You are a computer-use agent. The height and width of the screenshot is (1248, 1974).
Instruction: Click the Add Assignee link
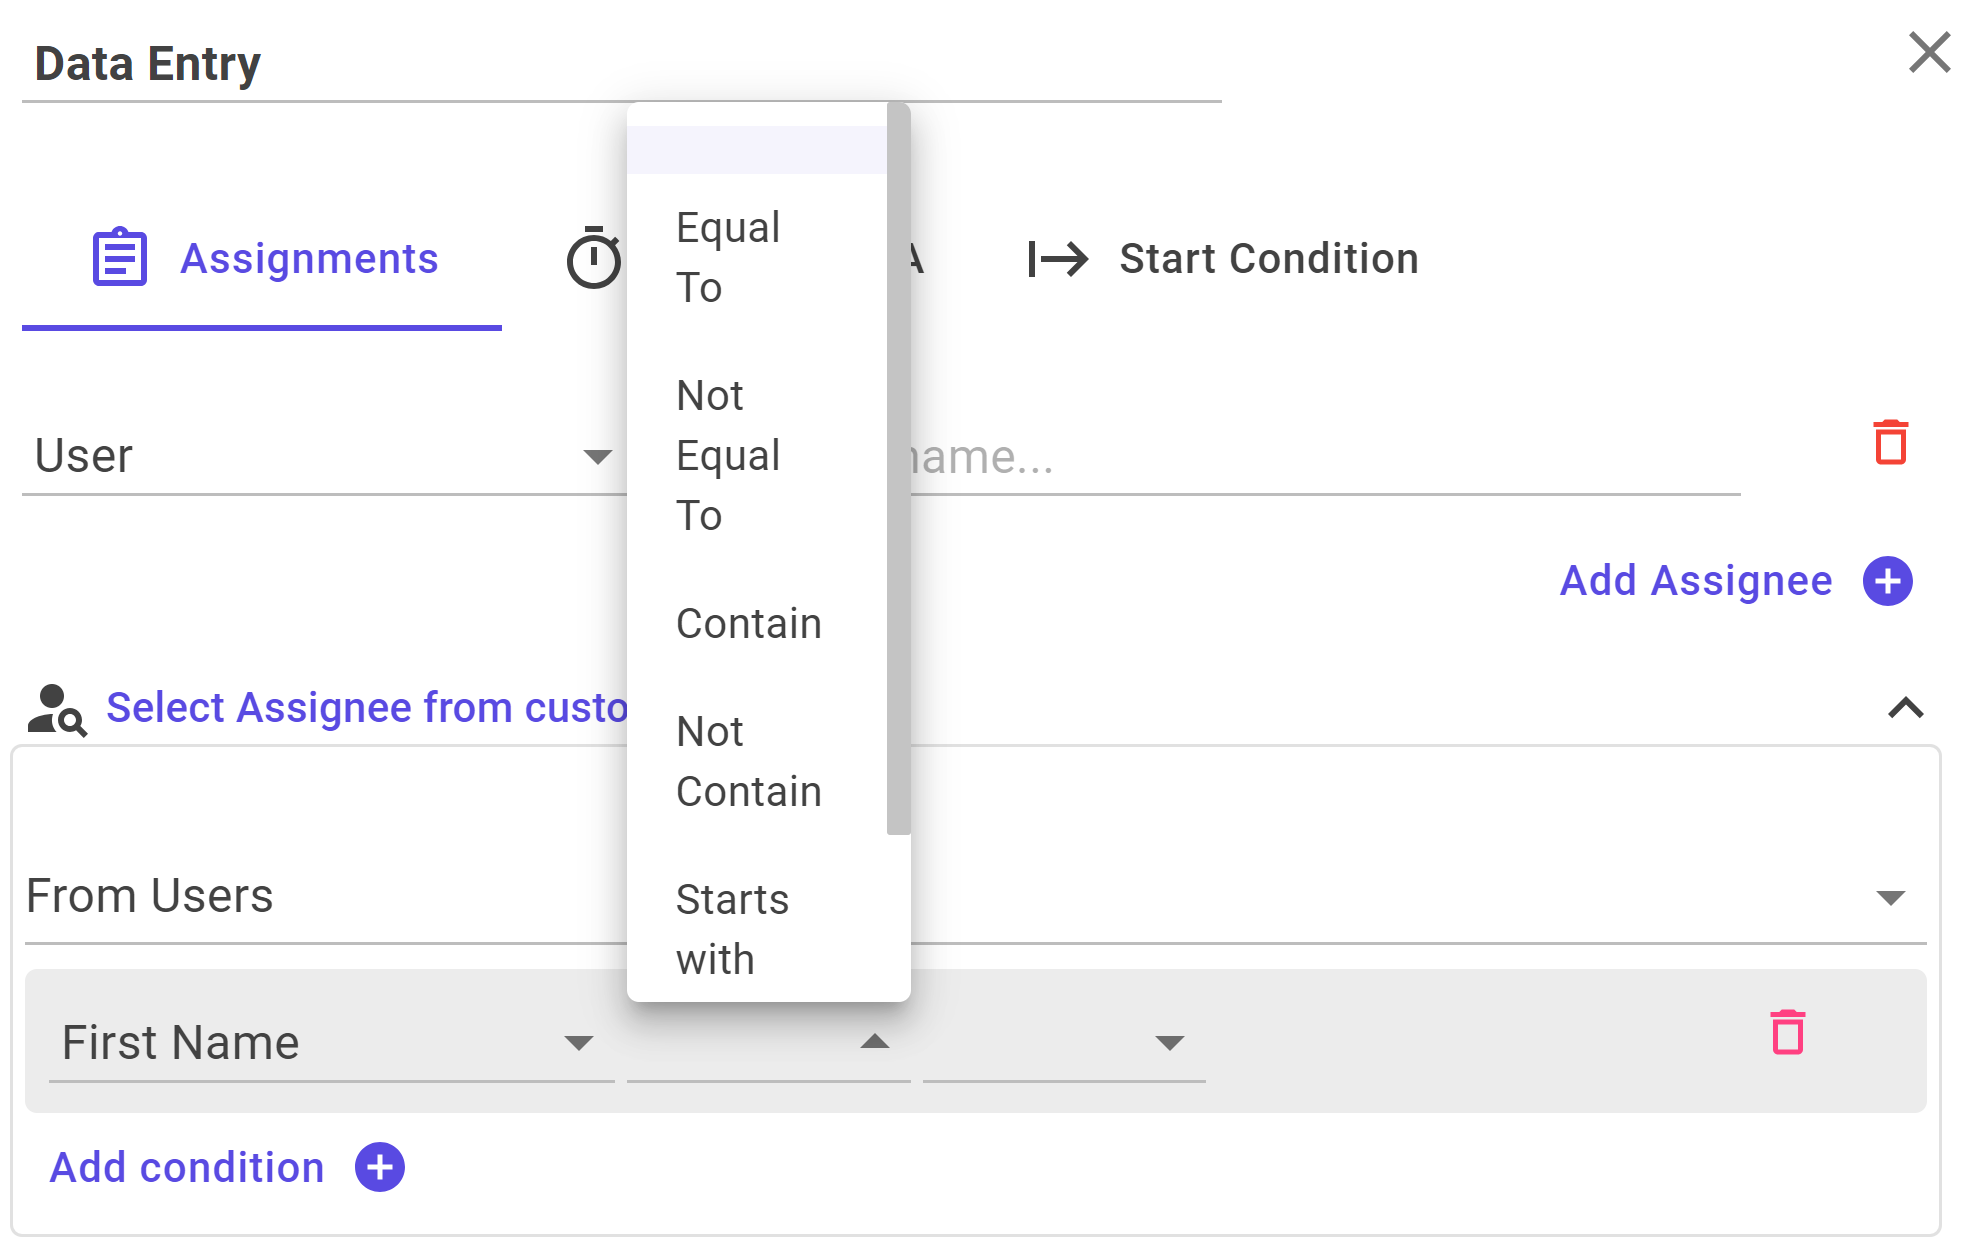point(1695,581)
